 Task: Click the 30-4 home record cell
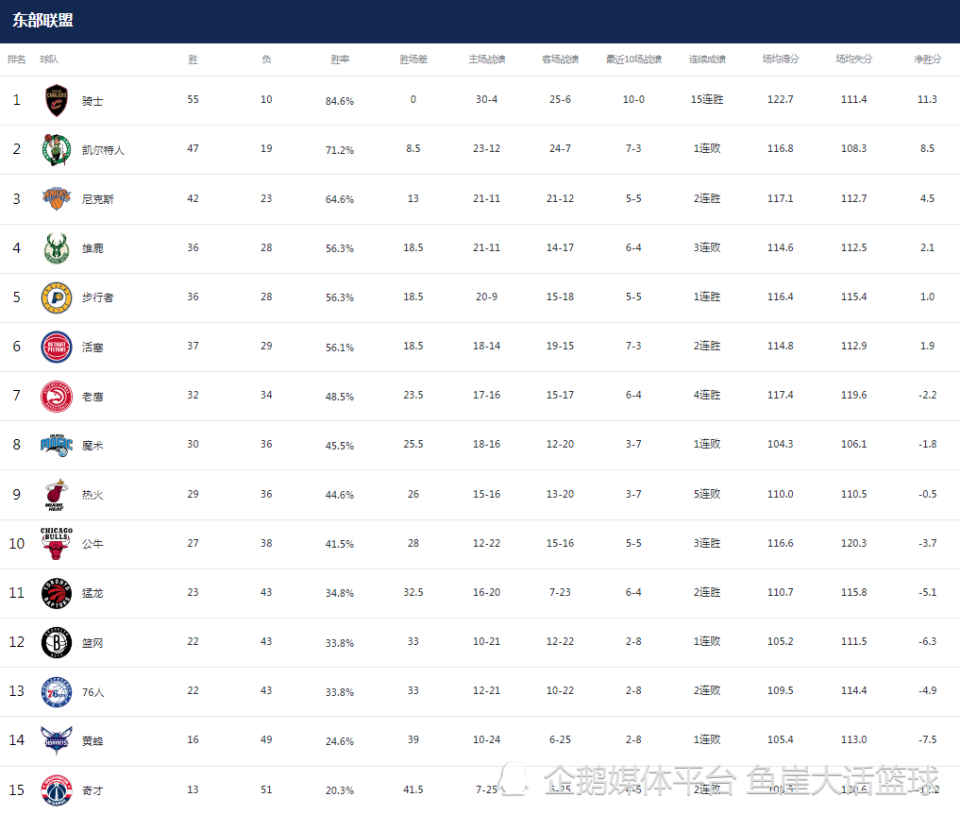click(x=487, y=100)
